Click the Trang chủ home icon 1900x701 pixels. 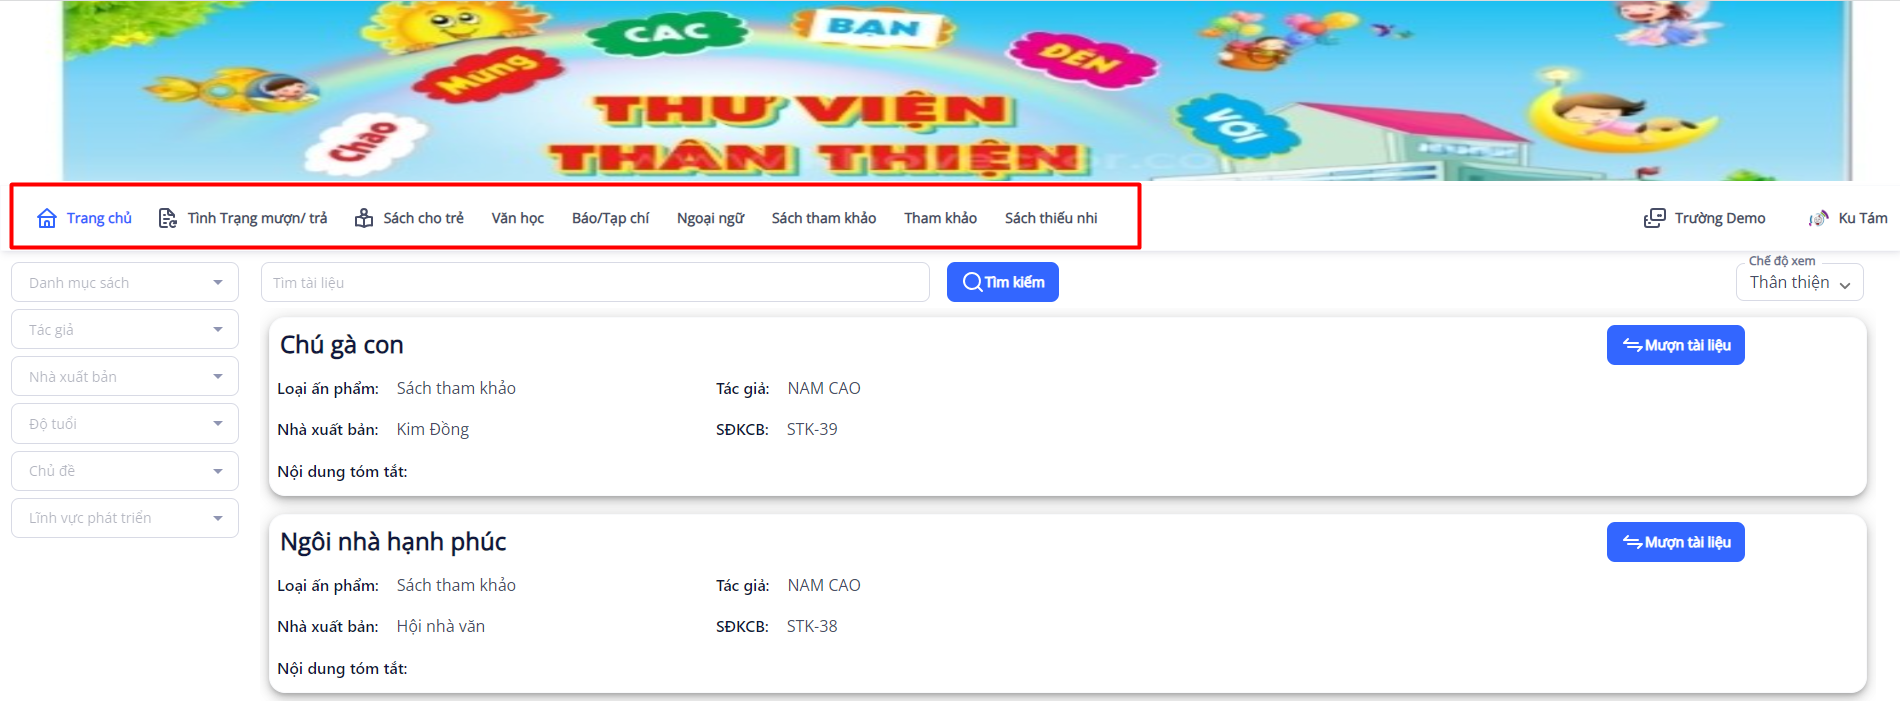coord(47,218)
